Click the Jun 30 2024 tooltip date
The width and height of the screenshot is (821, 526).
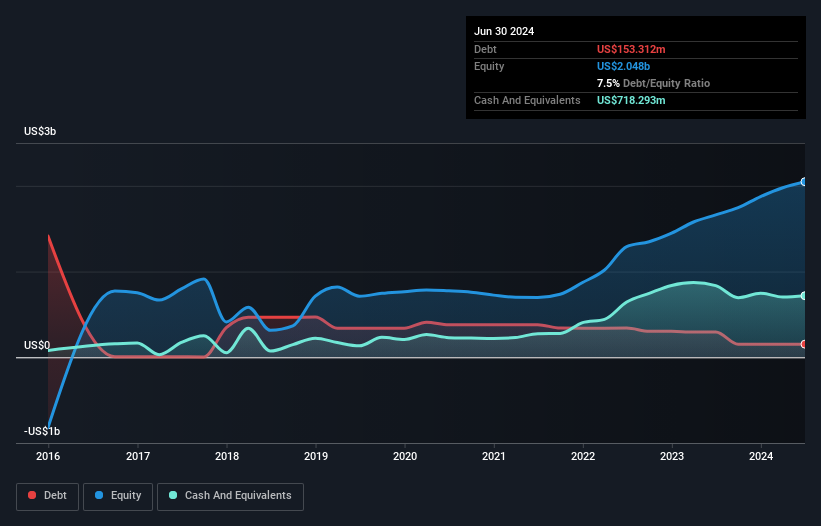pyautogui.click(x=504, y=31)
